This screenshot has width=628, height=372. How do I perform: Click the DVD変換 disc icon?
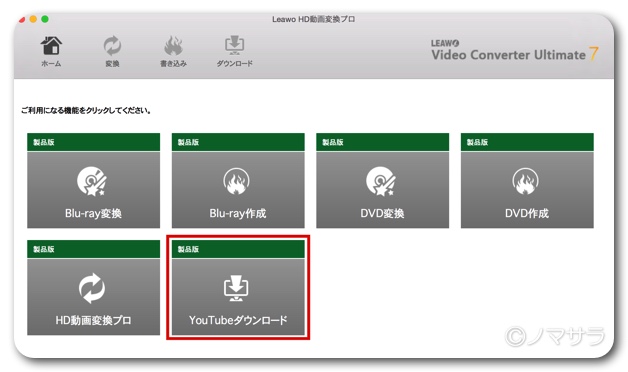click(381, 181)
